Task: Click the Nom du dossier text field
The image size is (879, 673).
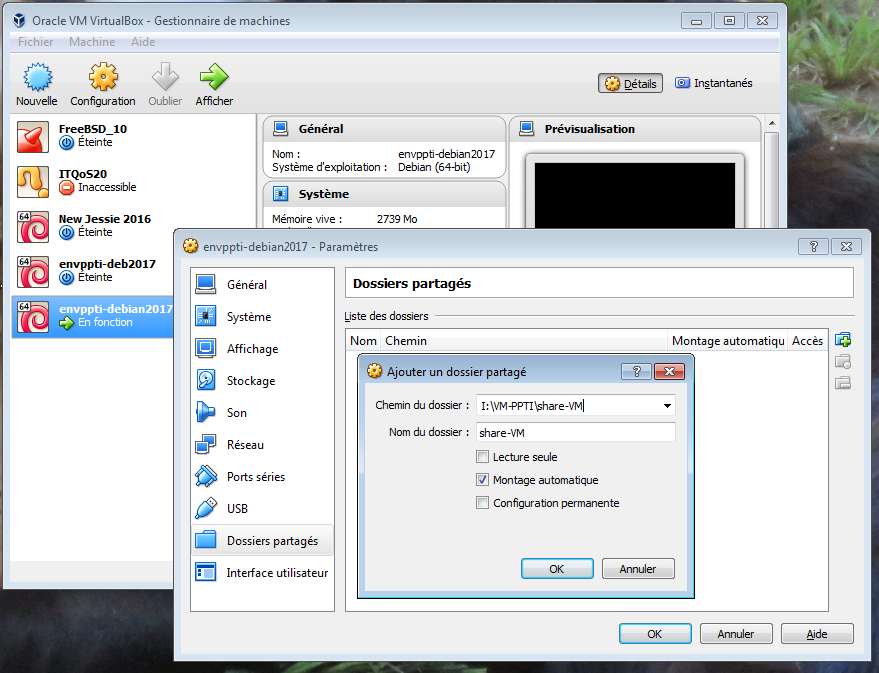Action: [x=575, y=432]
